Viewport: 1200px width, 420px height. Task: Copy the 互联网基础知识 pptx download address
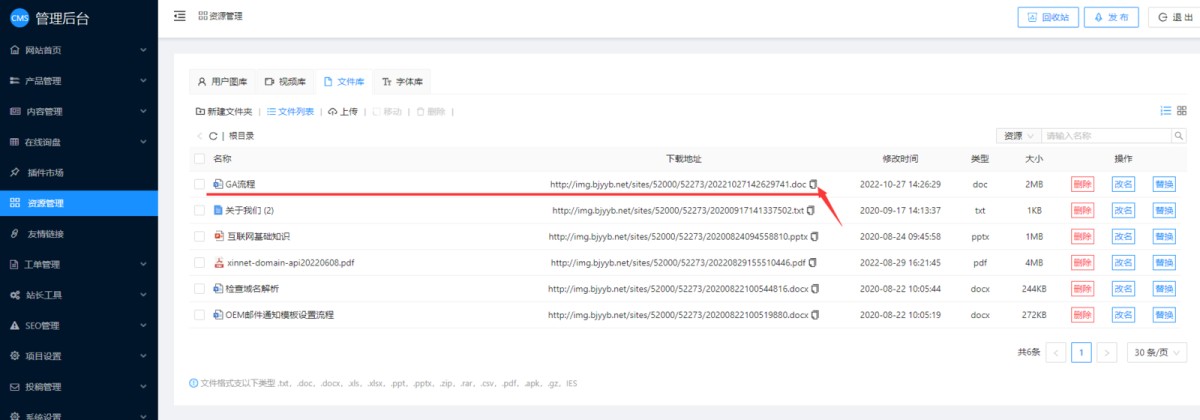point(814,236)
